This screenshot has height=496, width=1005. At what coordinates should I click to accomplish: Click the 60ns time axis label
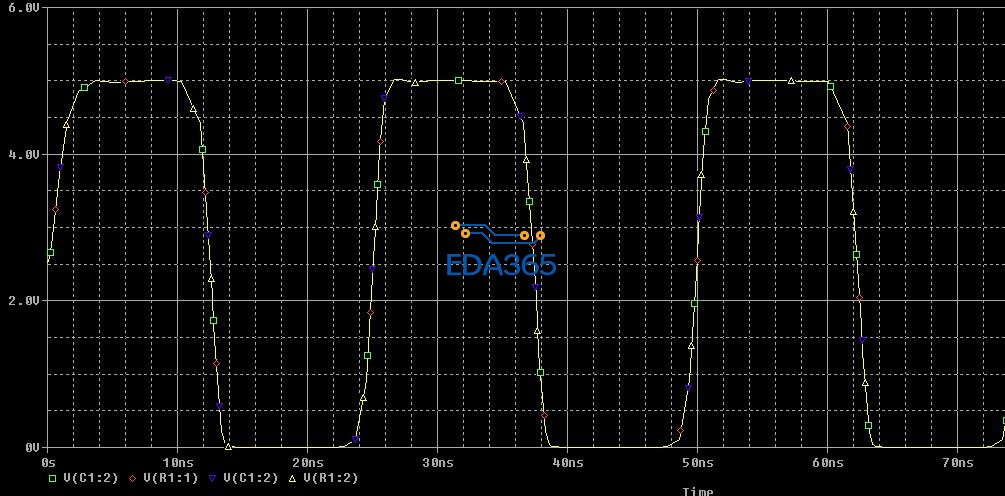tap(827, 462)
